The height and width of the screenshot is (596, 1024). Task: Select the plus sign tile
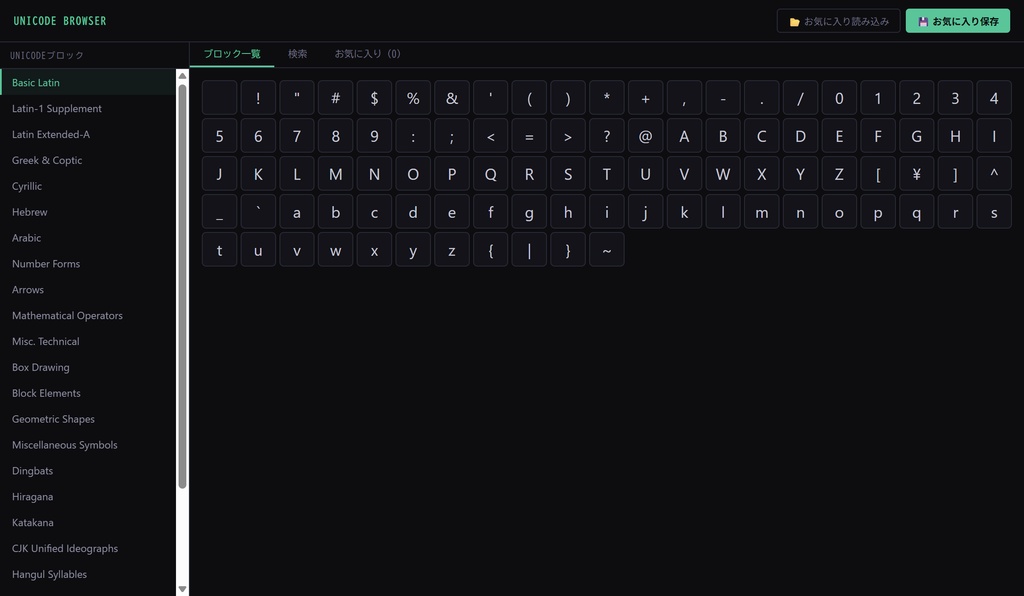(645, 98)
